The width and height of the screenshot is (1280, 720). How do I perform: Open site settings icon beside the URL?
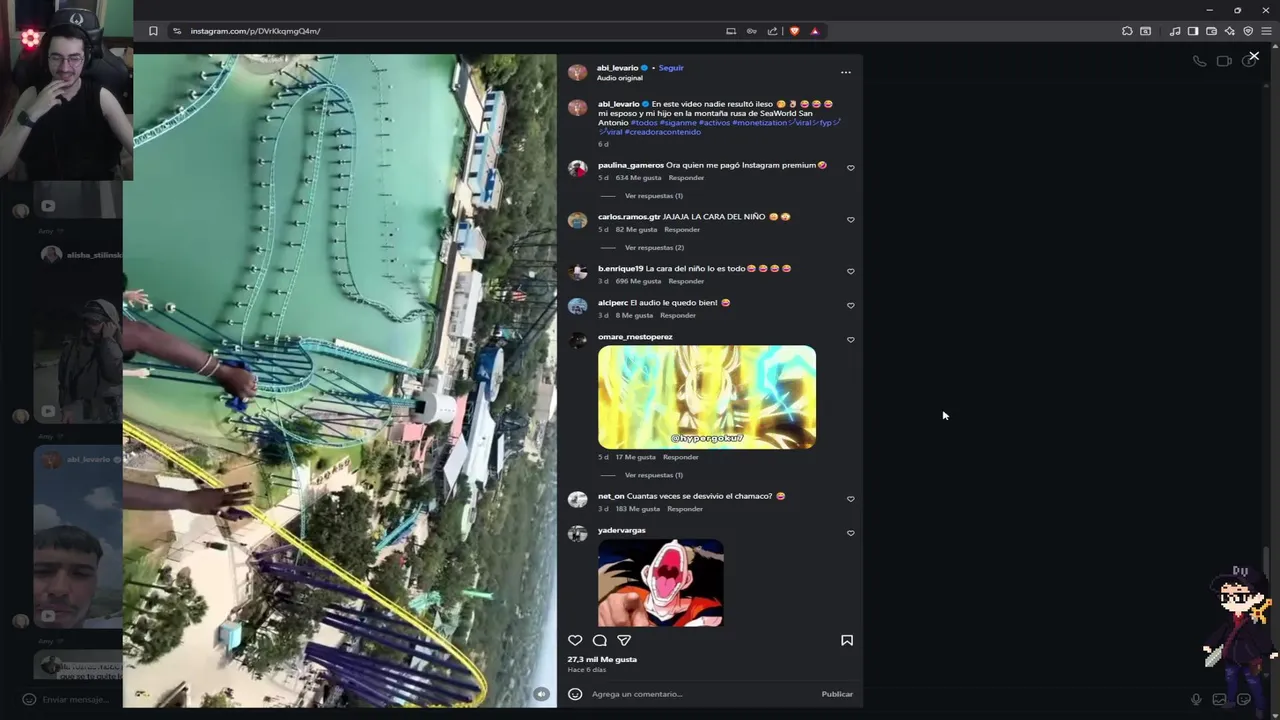(x=177, y=31)
